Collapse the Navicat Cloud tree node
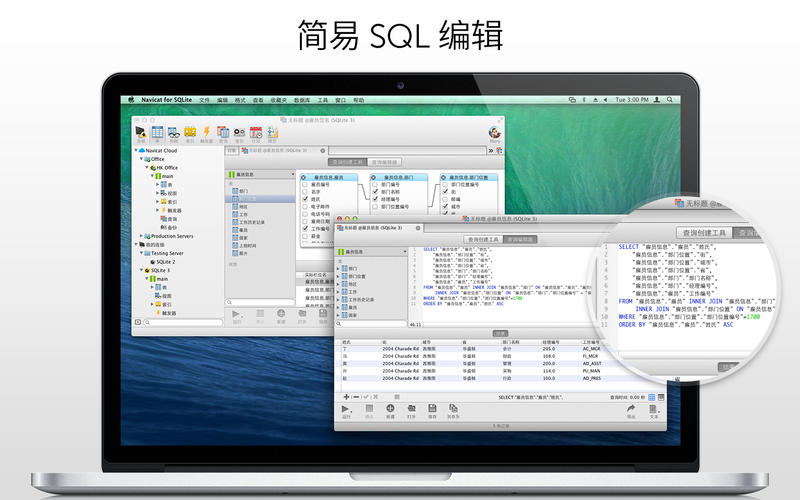Screen dimensions: 800x500 coord(136,151)
